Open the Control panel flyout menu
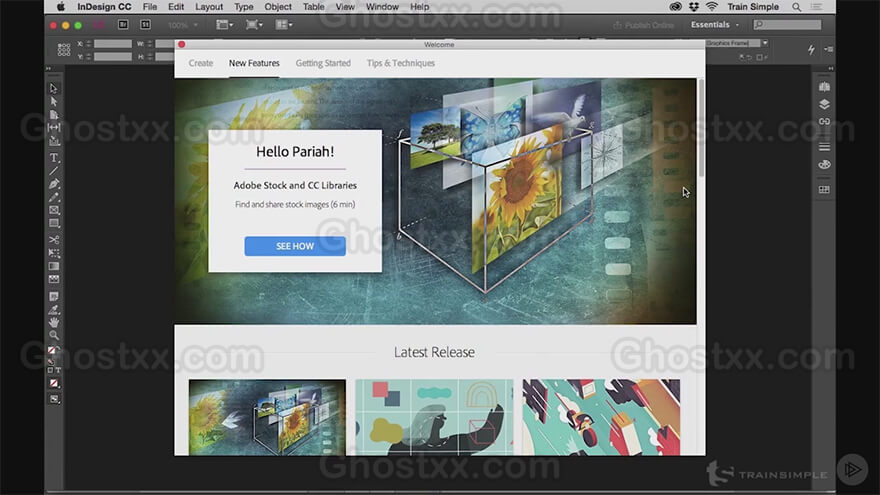 tap(828, 49)
